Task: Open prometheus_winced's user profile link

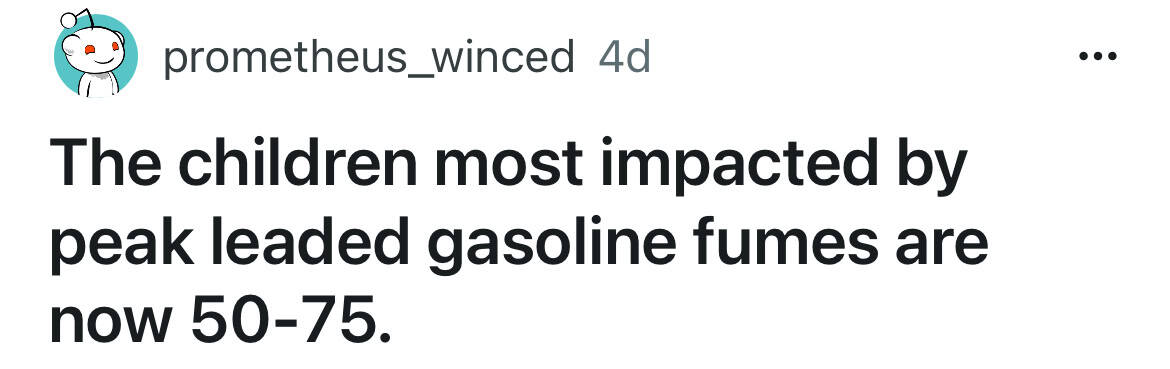Action: (x=369, y=57)
